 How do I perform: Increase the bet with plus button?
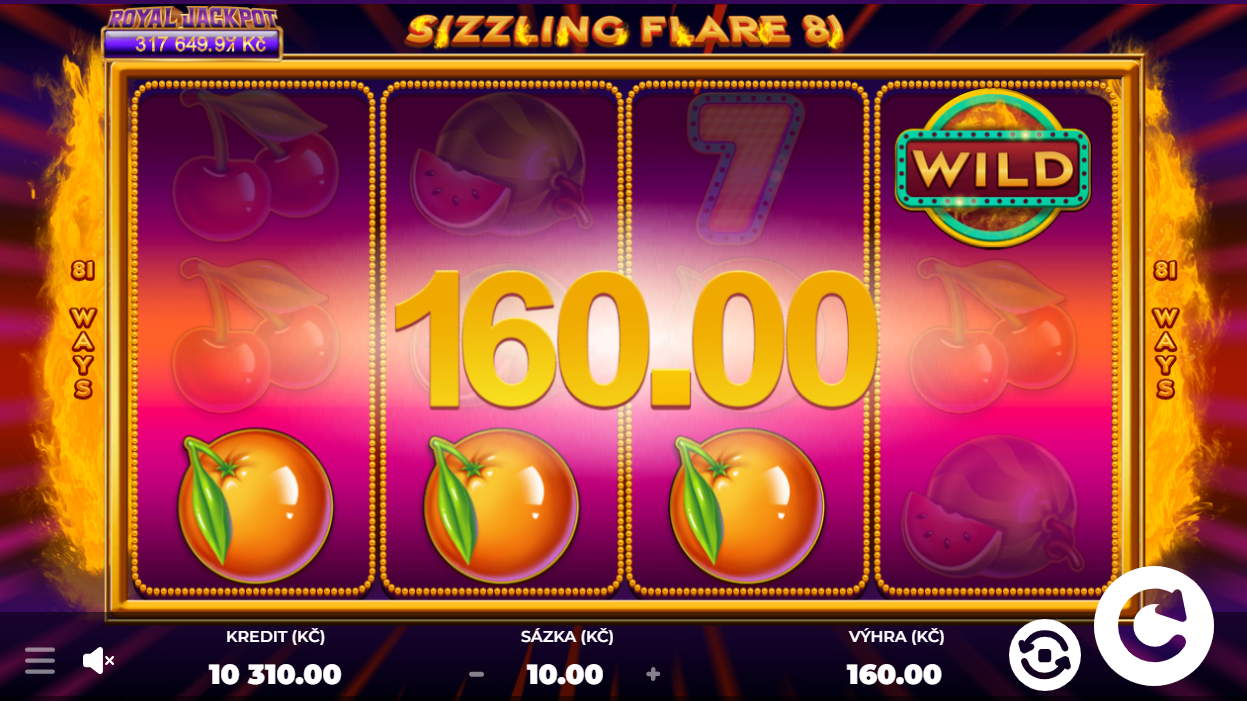(653, 674)
